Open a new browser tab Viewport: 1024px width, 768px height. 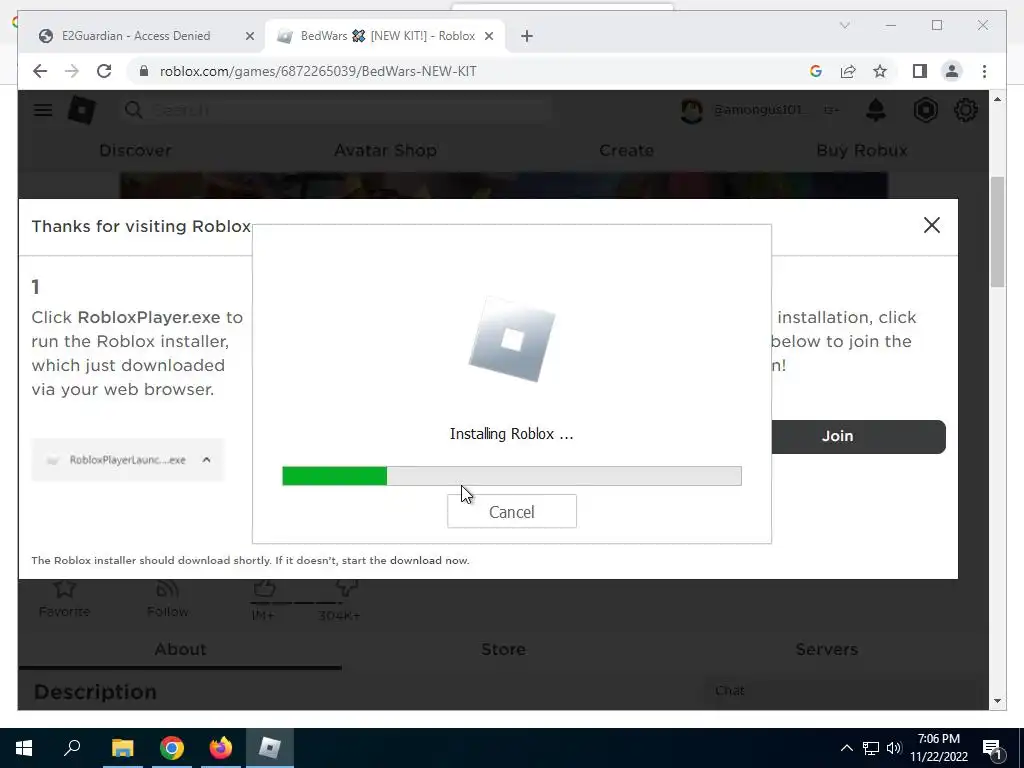click(527, 36)
